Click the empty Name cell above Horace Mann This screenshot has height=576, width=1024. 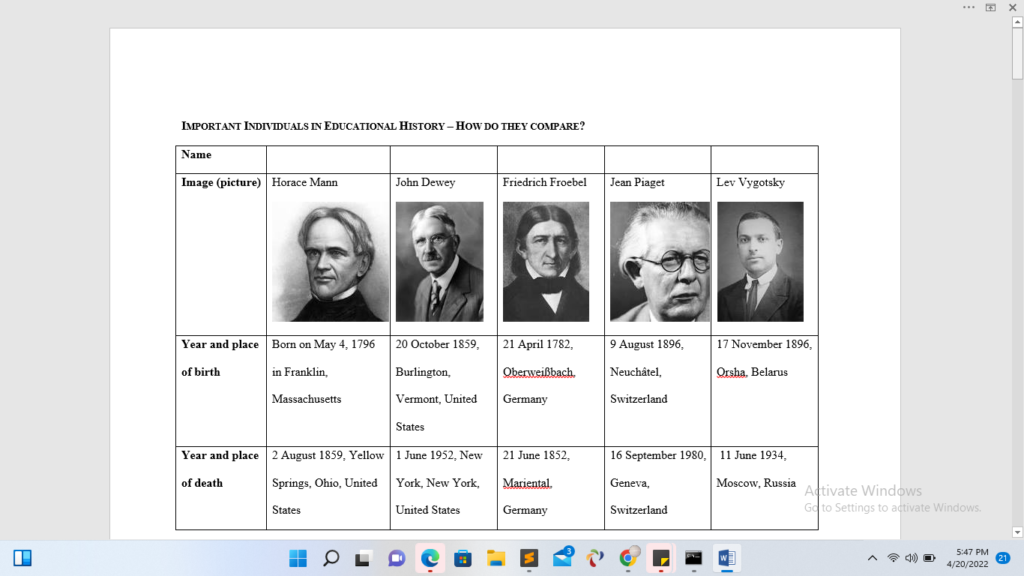point(328,159)
